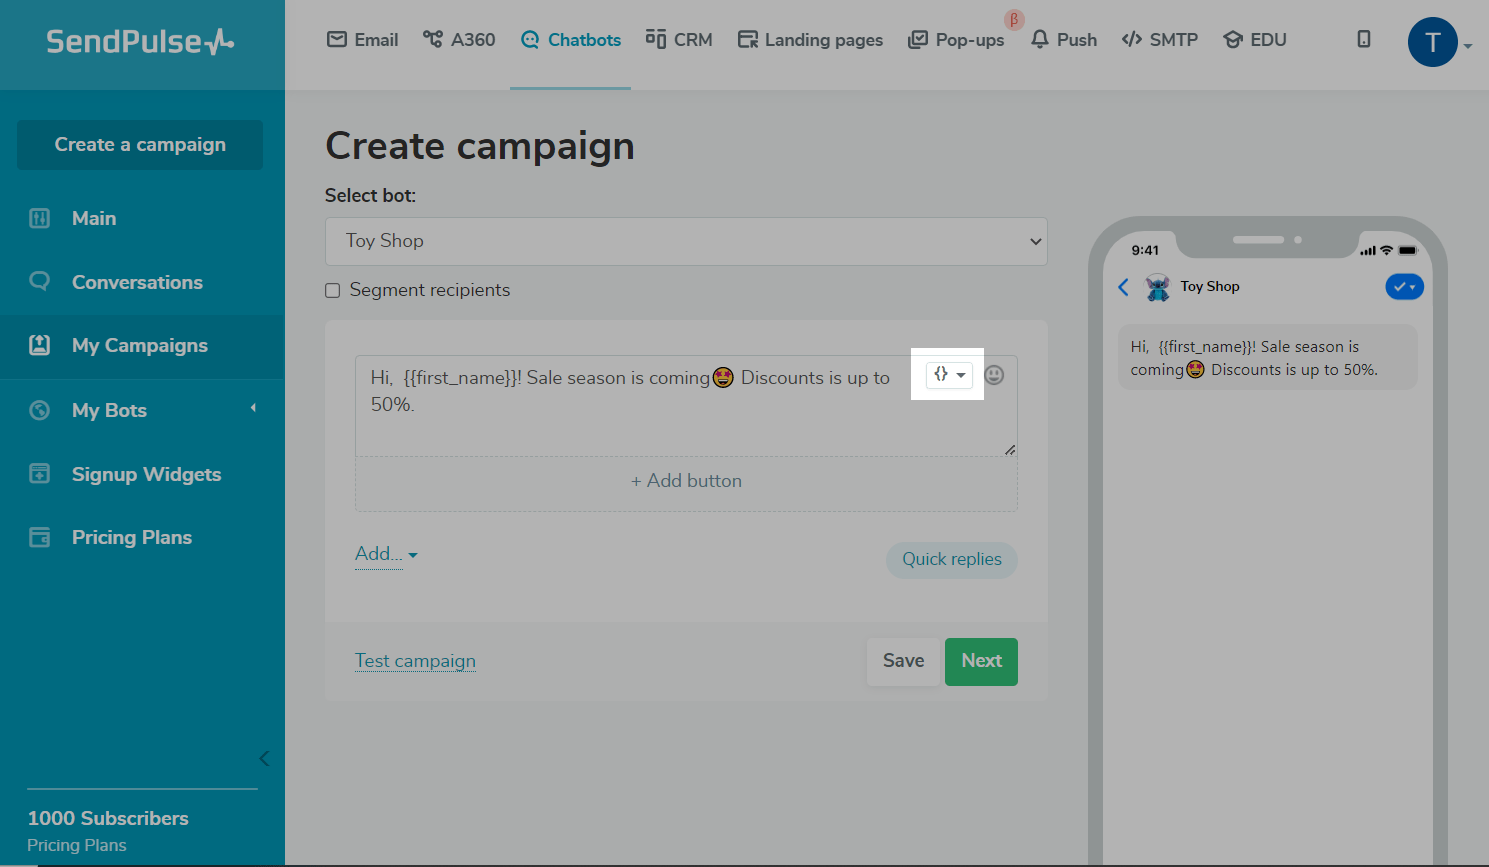Click the back arrow in phone preview
The height and width of the screenshot is (867, 1489).
click(1123, 287)
